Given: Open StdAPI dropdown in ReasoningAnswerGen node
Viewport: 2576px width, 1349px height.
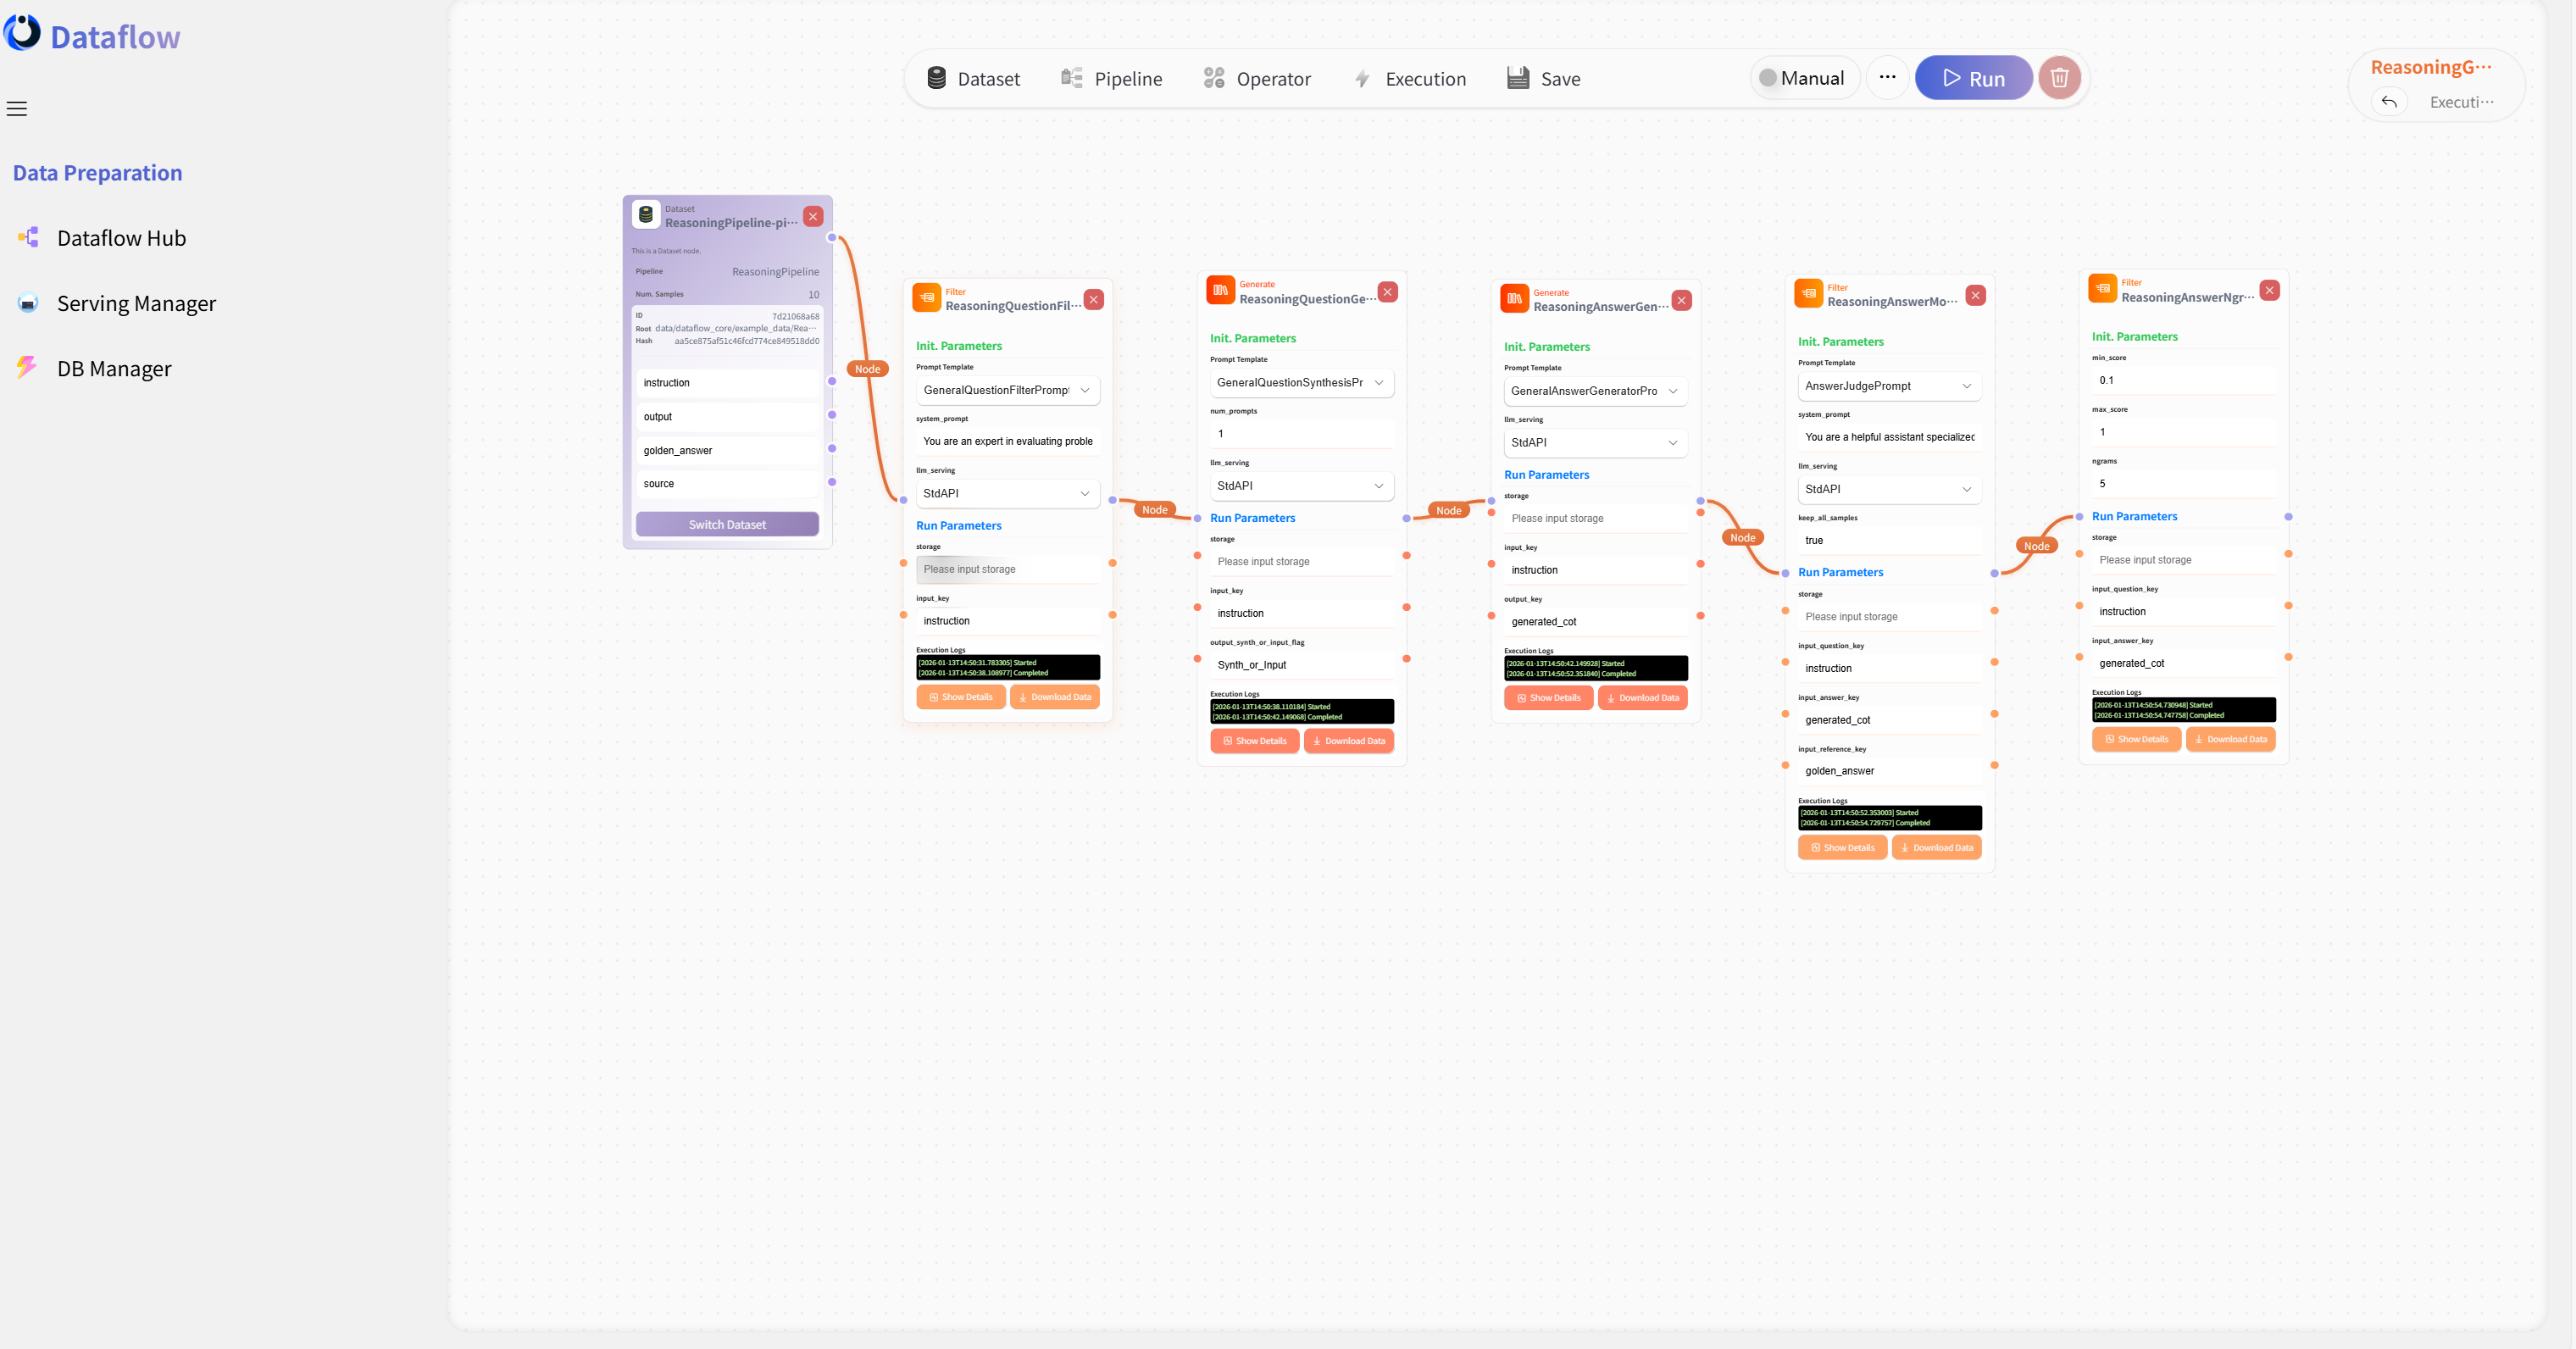Looking at the screenshot, I should coord(1594,443).
